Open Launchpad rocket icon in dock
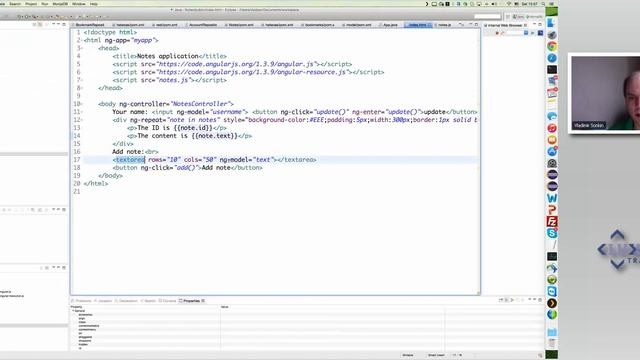 (552, 35)
